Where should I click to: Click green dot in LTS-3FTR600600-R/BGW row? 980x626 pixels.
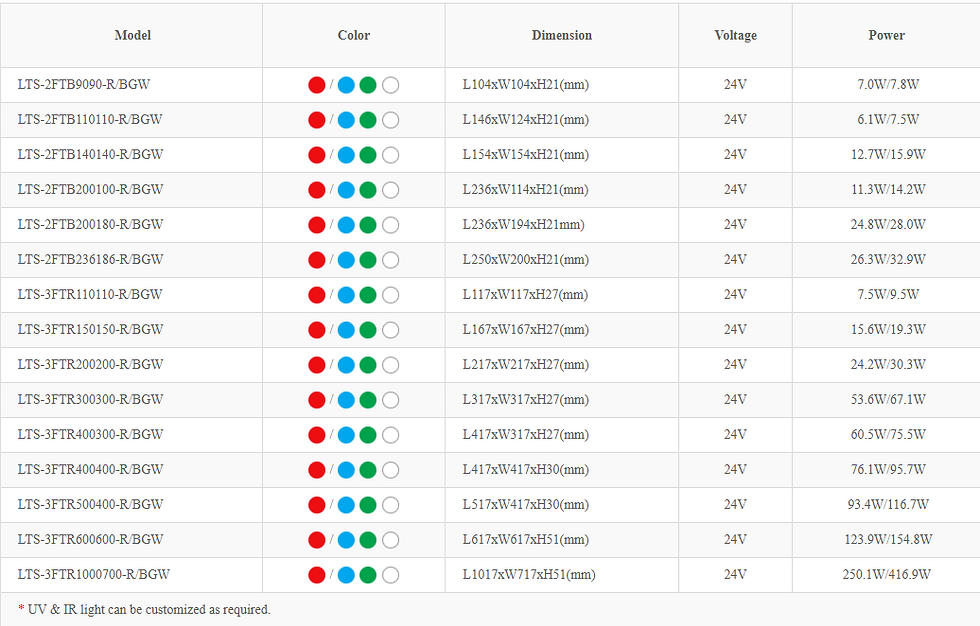click(368, 540)
